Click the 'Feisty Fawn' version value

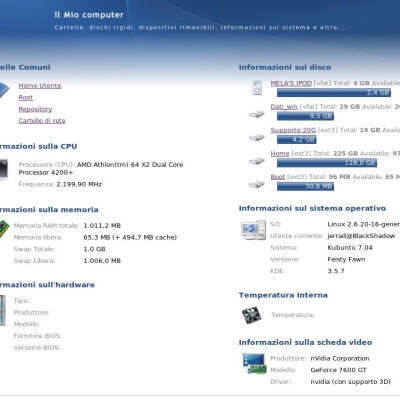(x=346, y=259)
